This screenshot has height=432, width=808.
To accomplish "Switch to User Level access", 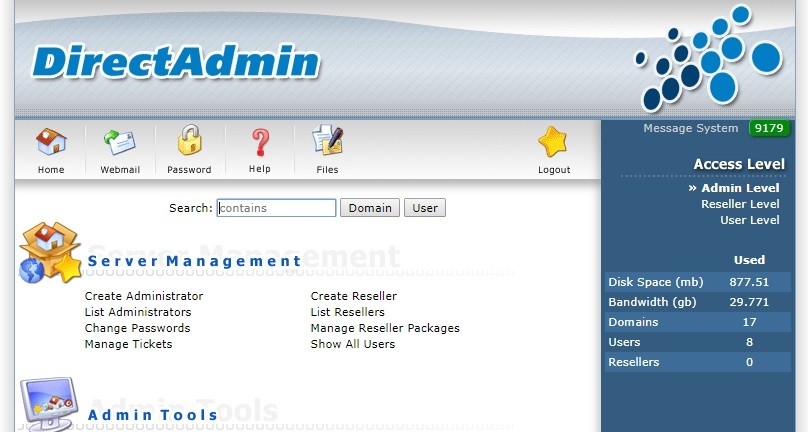I will point(750,220).
